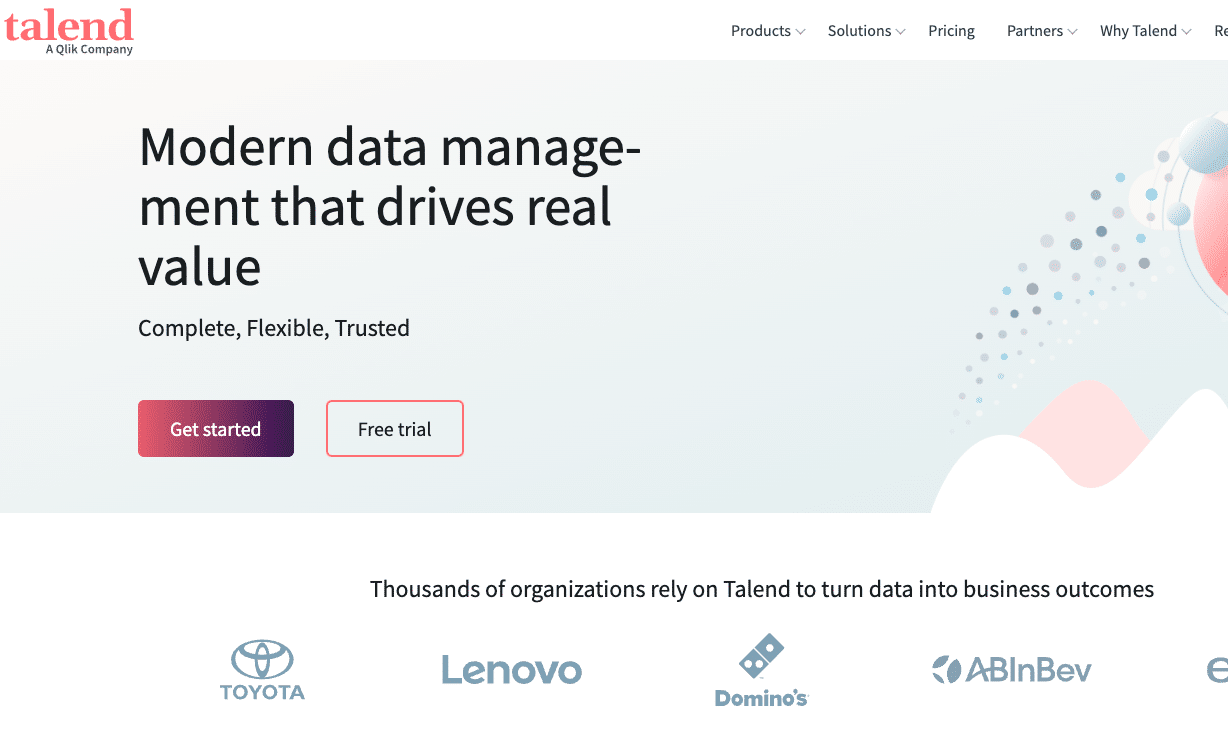Viewport: 1228px width, 733px height.
Task: Select the ABInBev customer logo
Action: 1011,669
